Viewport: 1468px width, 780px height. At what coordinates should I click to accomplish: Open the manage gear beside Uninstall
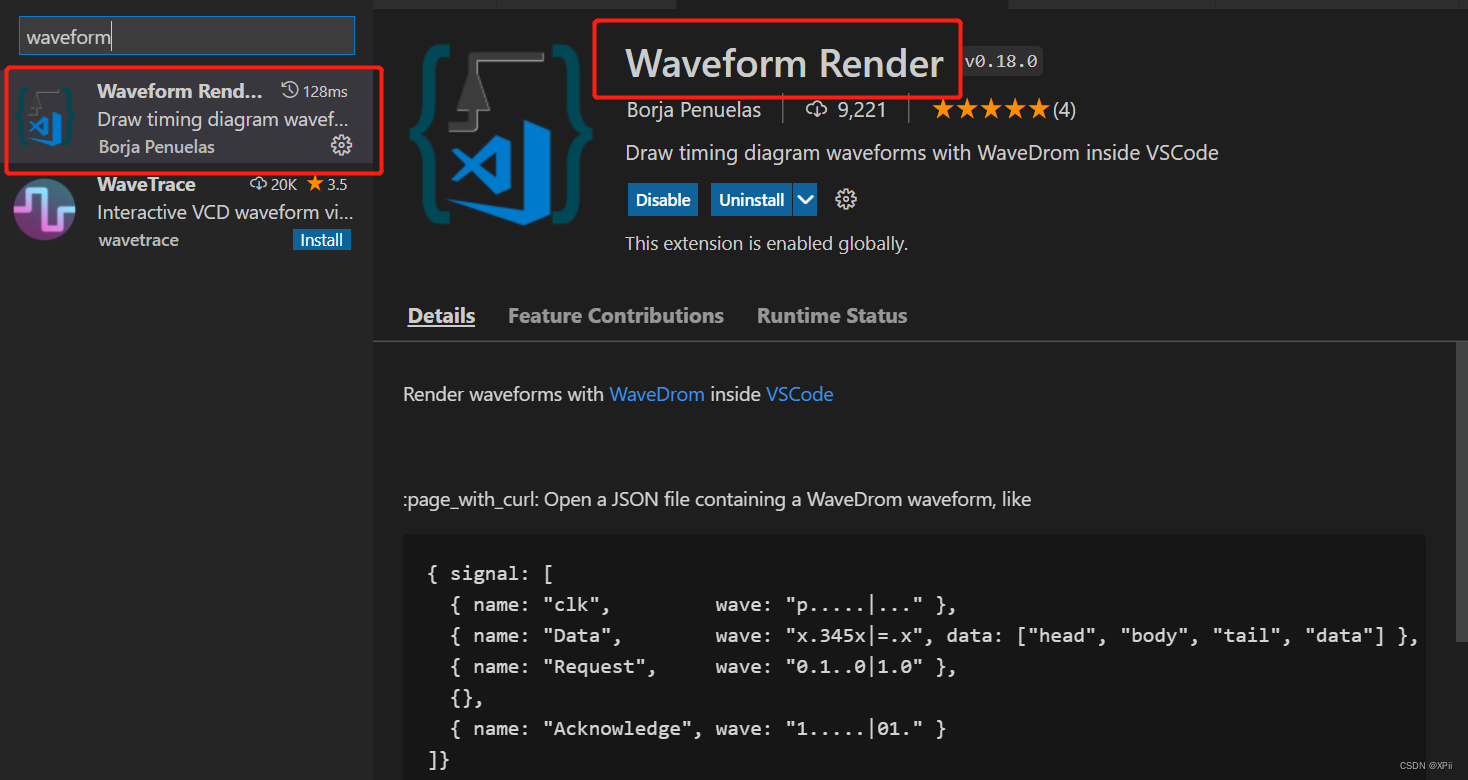pyautogui.click(x=846, y=200)
